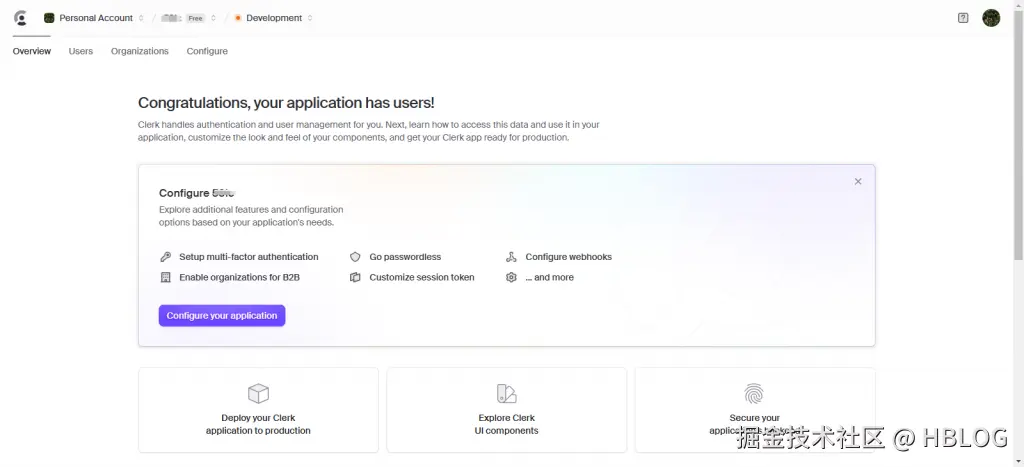Viewport: 1024px width, 467px height.
Task: Dismiss the Configure panel with X
Action: tap(858, 182)
